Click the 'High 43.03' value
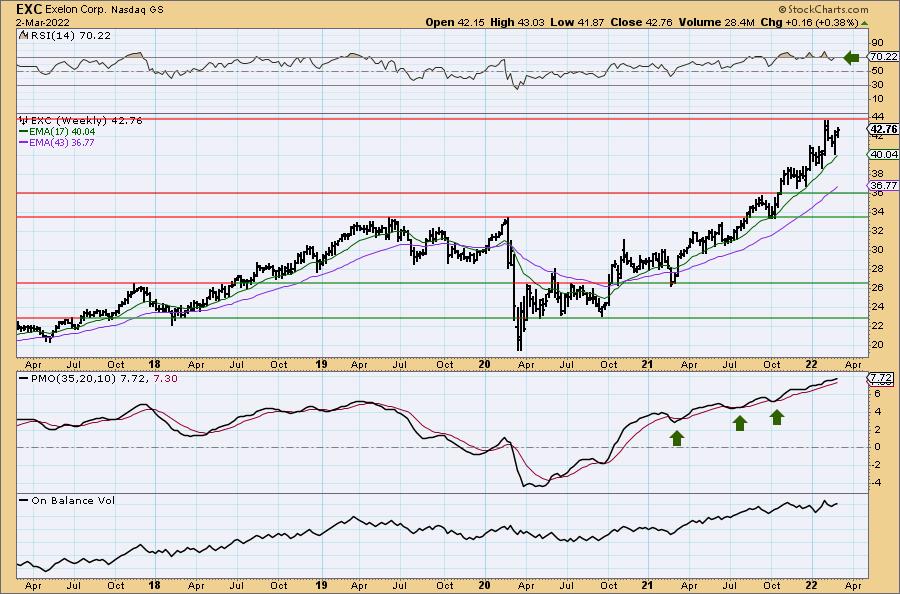Viewport: 900px width, 594px height. pyautogui.click(x=517, y=22)
